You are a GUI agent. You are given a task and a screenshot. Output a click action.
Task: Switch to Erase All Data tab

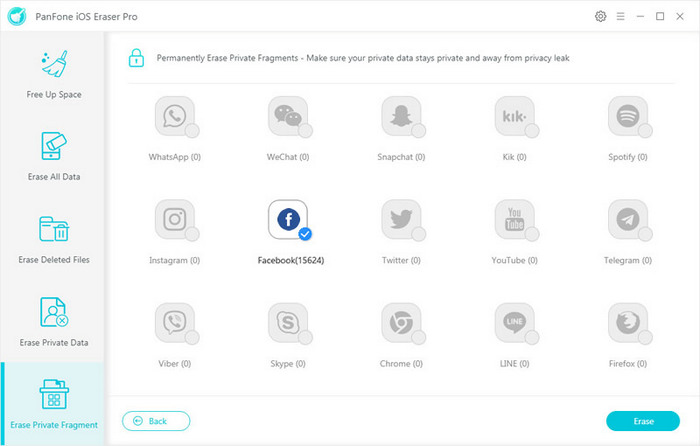(54, 156)
